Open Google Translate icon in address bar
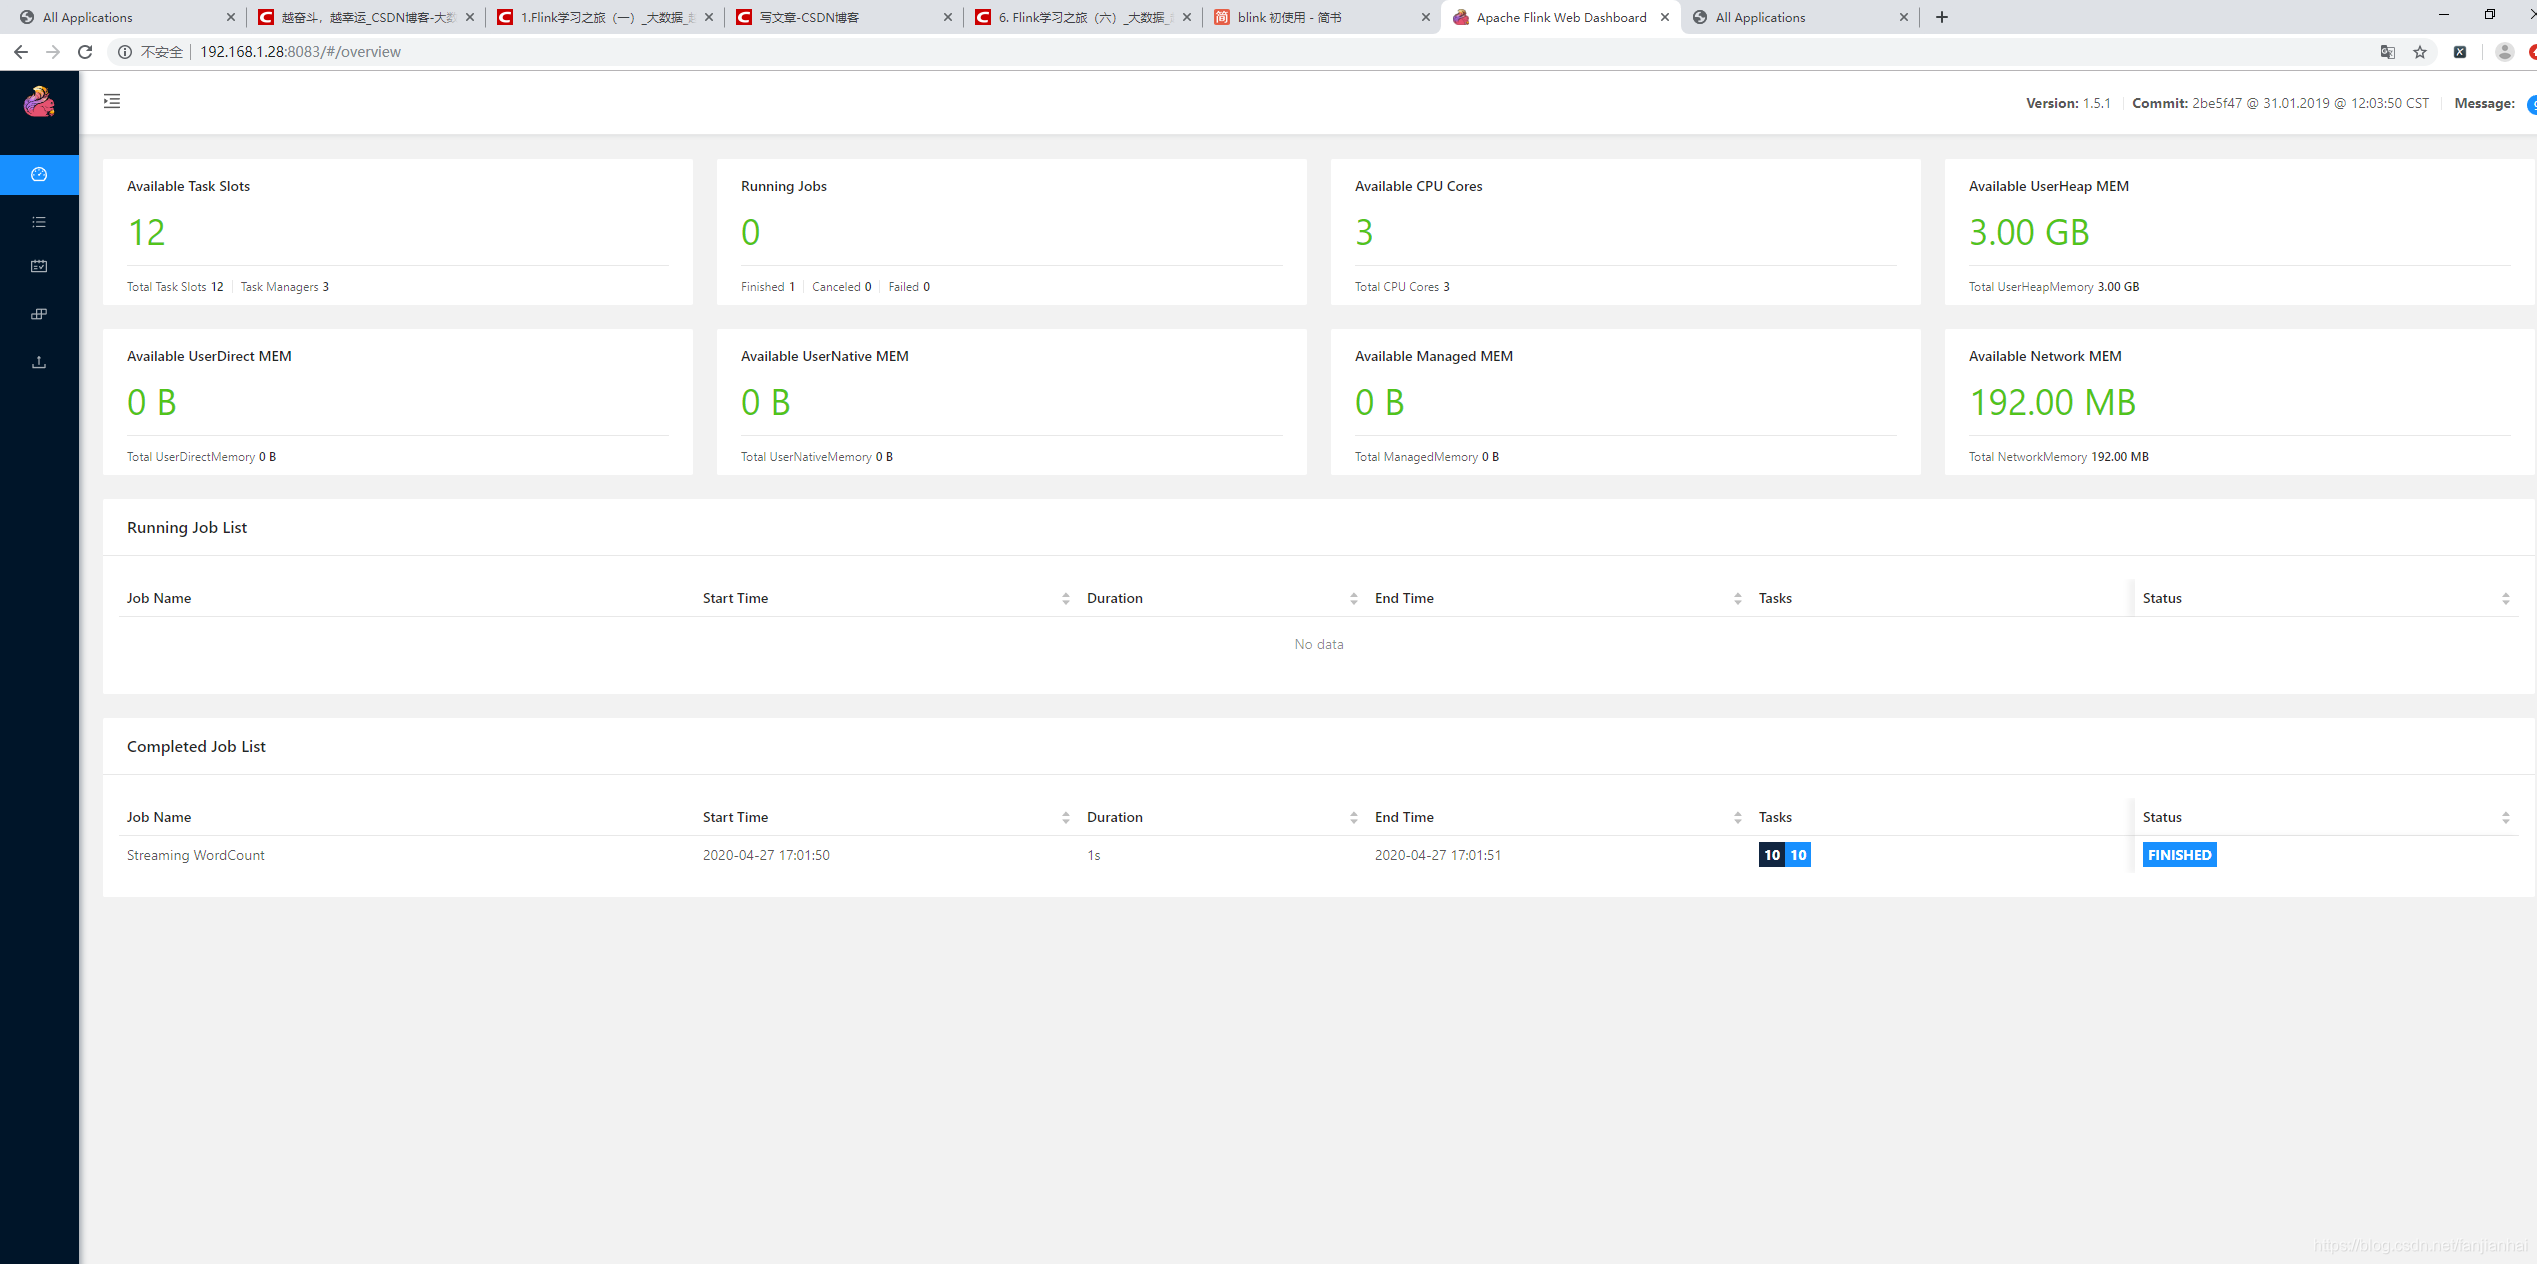Screen dimensions: 2537x1264 pos(2387,52)
